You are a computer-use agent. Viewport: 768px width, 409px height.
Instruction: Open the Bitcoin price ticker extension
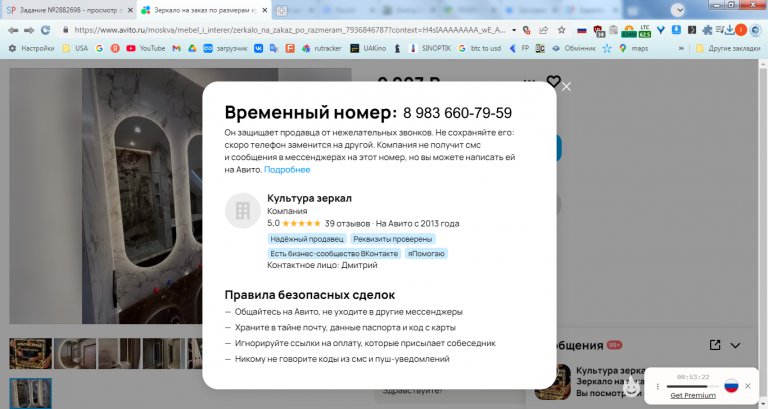point(629,31)
